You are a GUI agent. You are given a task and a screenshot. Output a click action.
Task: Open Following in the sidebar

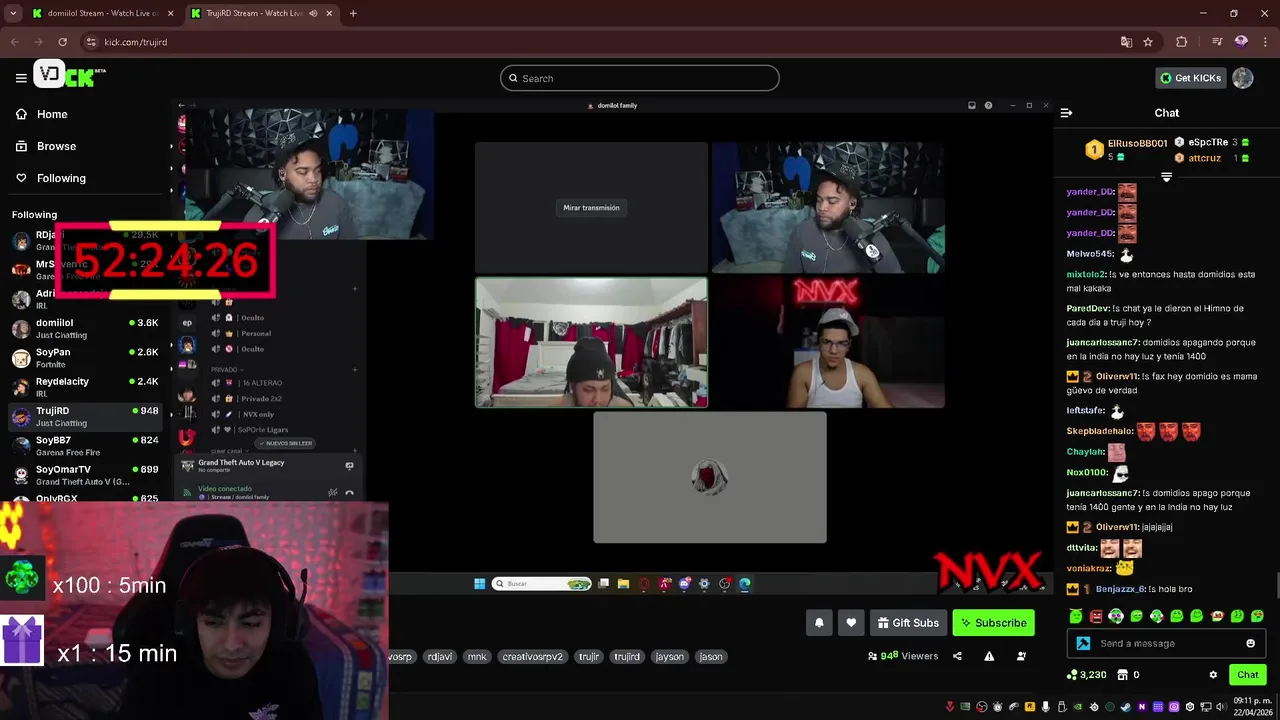click(61, 178)
